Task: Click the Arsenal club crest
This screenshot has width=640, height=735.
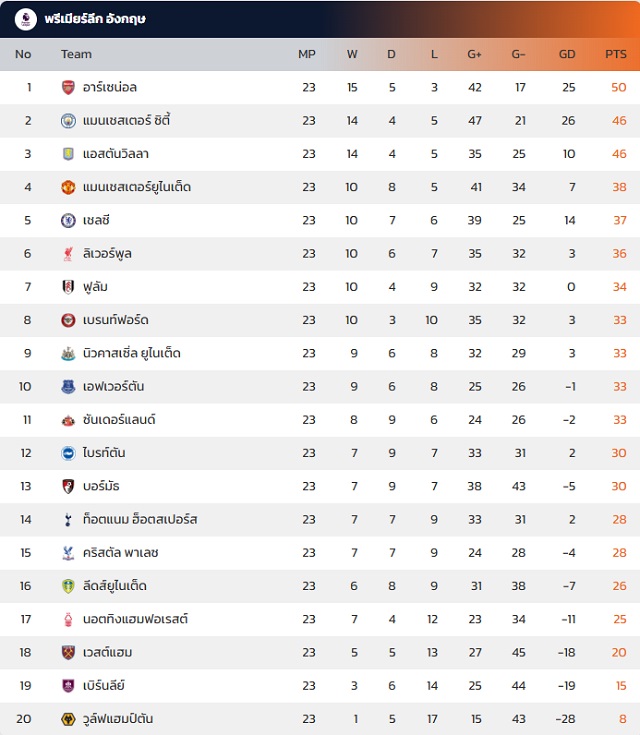Action: click(x=68, y=88)
